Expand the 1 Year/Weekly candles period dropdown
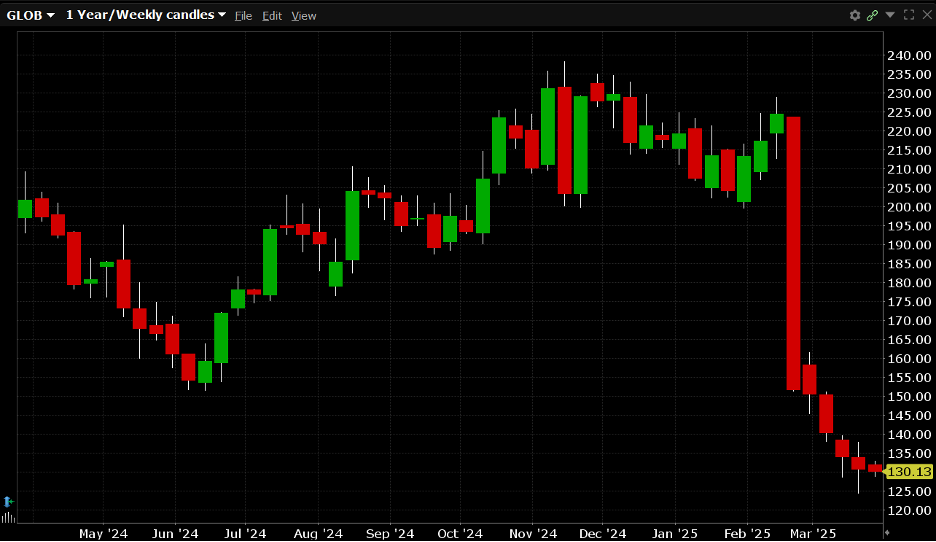Image resolution: width=936 pixels, height=542 pixels. 145,15
